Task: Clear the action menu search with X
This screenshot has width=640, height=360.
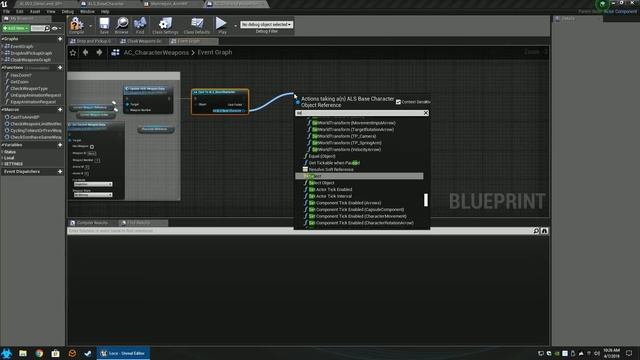Action: coord(426,113)
